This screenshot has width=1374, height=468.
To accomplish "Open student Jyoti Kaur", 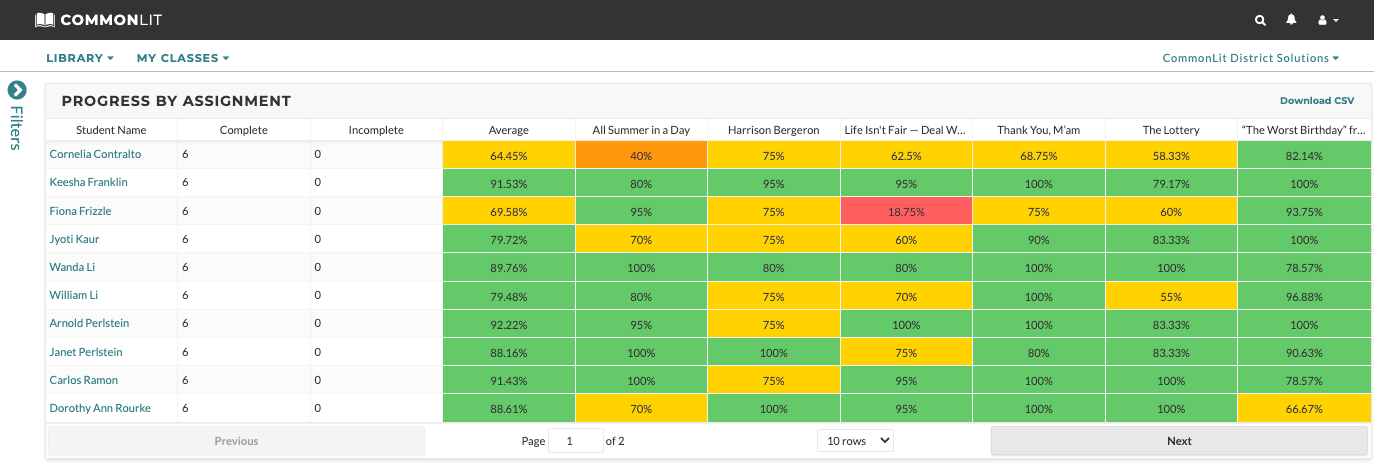I will [74, 239].
